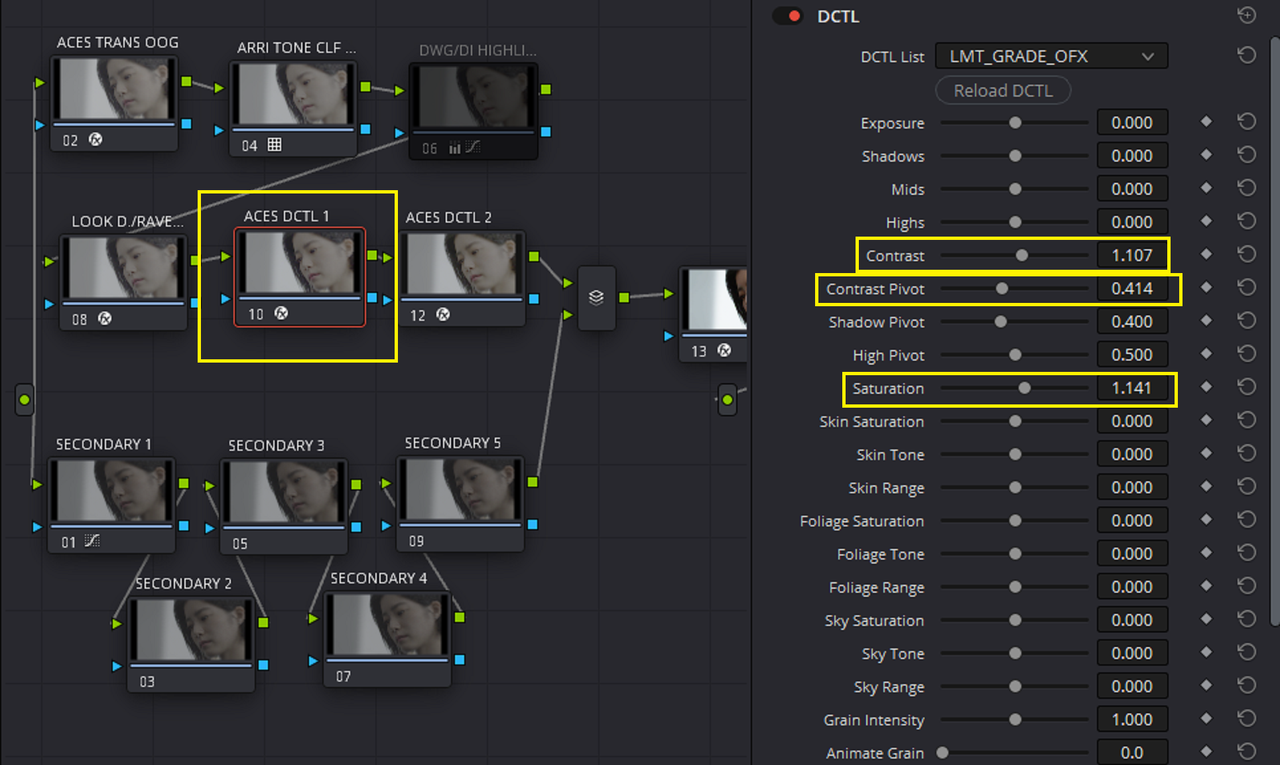Click the Shadow Pivot value field
The image size is (1280, 765).
tap(1132, 321)
